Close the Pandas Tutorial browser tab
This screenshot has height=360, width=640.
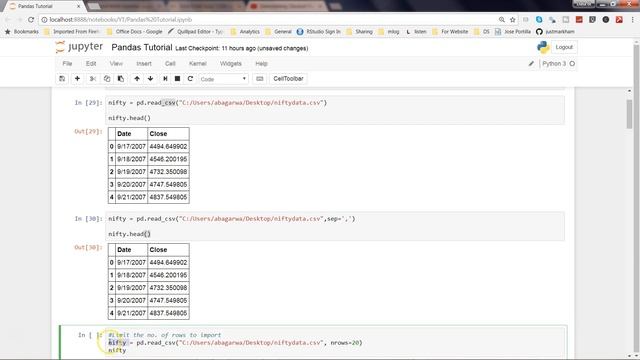pyautogui.click(x=79, y=7)
